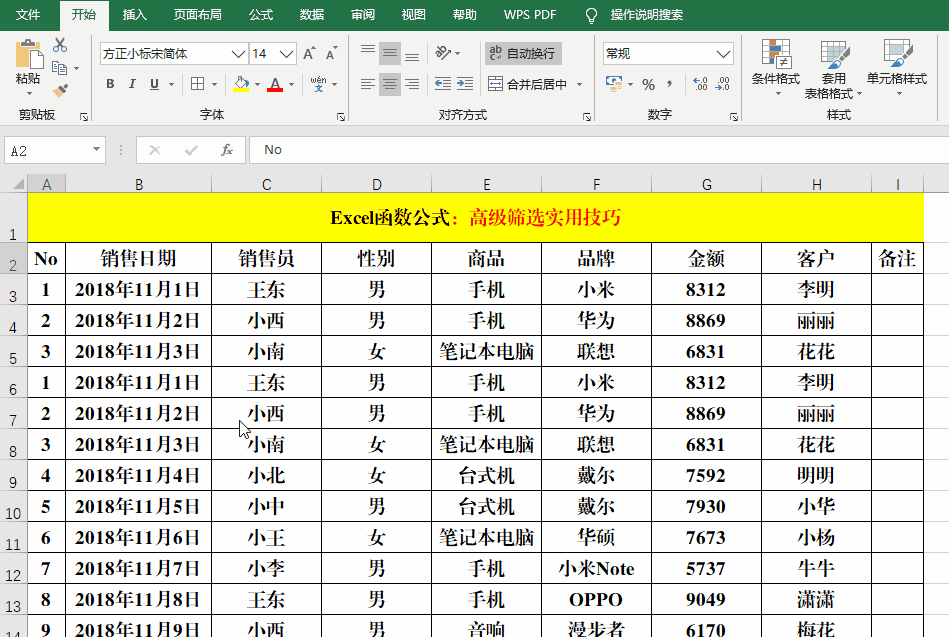Open the 常规 number format dropdown
Image resolution: width=949 pixels, height=637 pixels.
723,53
